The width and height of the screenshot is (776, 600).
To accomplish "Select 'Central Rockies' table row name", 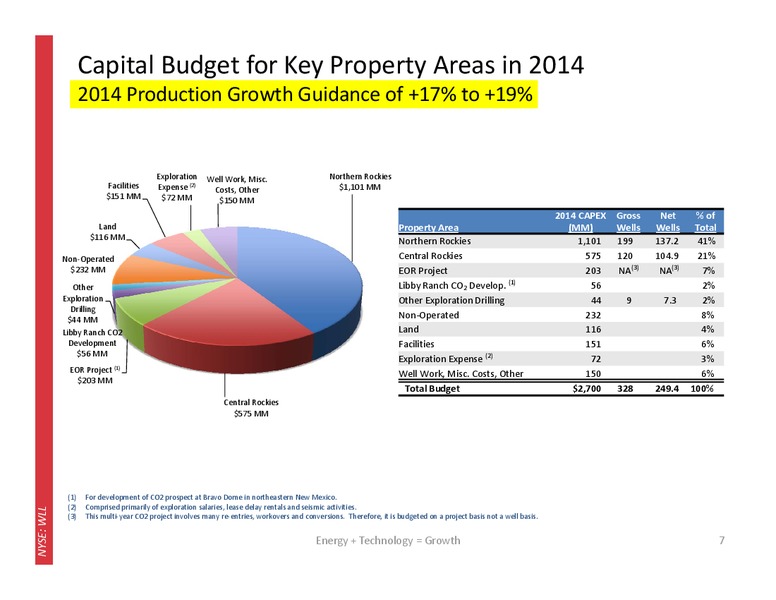I will tap(430, 256).
